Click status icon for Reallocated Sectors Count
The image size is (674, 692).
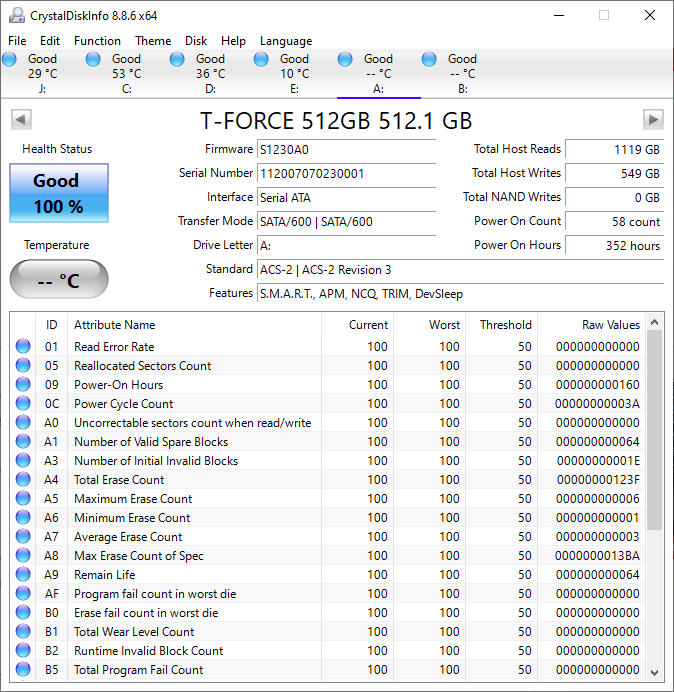(23, 365)
